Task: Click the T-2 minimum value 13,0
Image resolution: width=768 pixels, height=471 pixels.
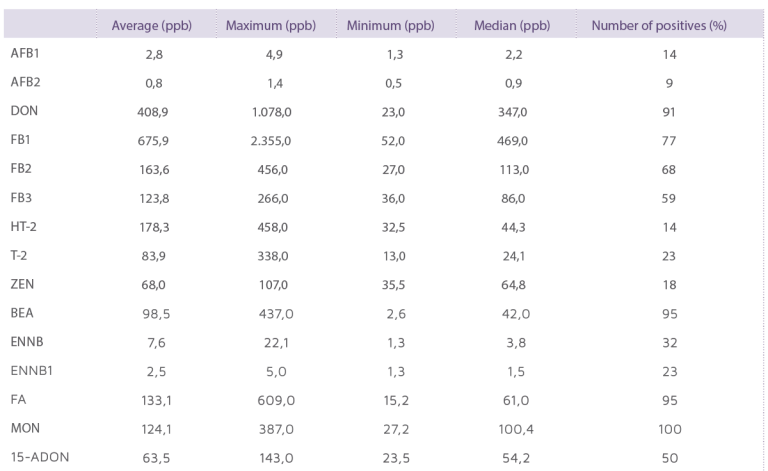Action: pos(394,256)
